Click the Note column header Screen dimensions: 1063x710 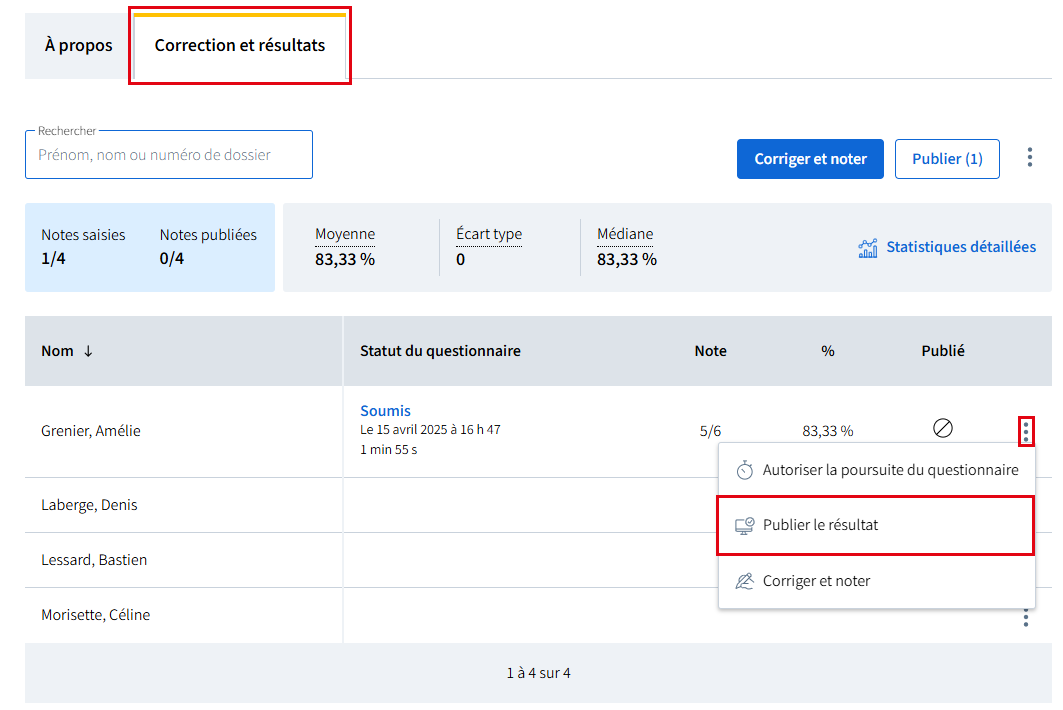[x=710, y=351]
